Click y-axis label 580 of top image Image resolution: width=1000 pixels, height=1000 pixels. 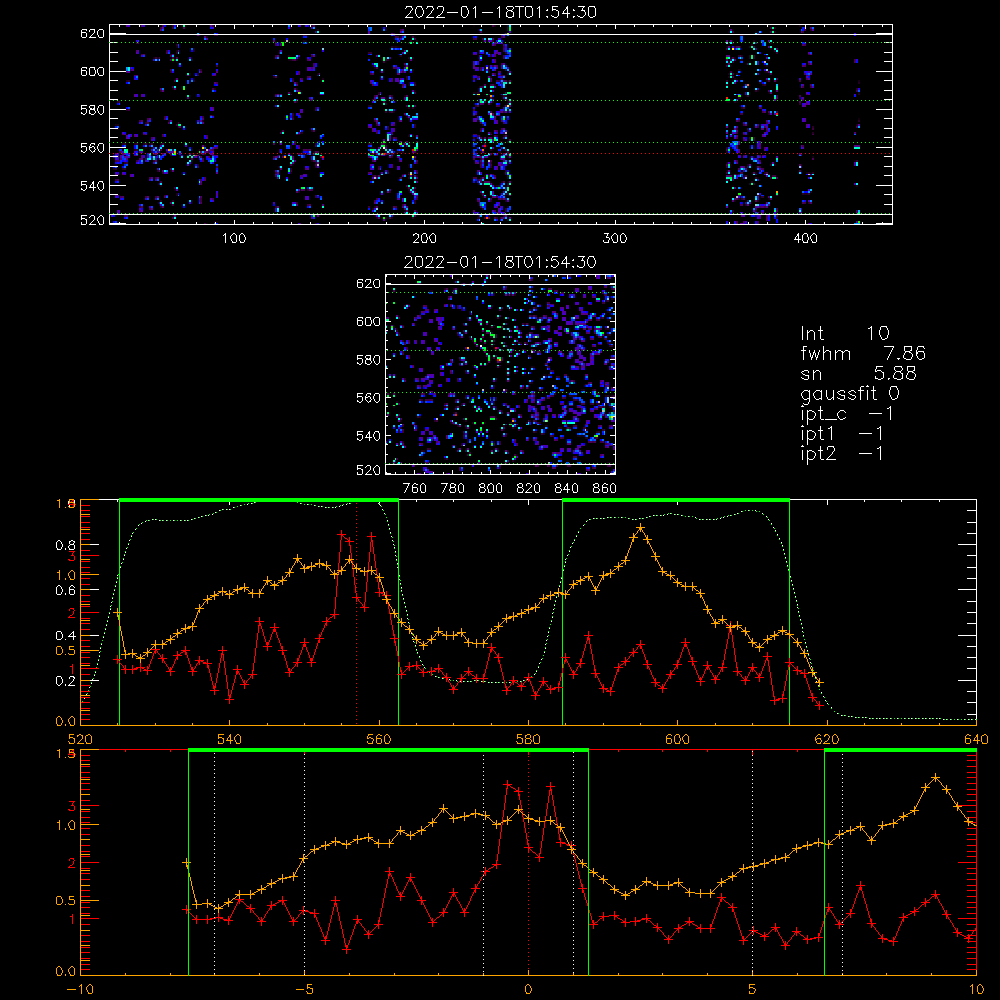92,110
